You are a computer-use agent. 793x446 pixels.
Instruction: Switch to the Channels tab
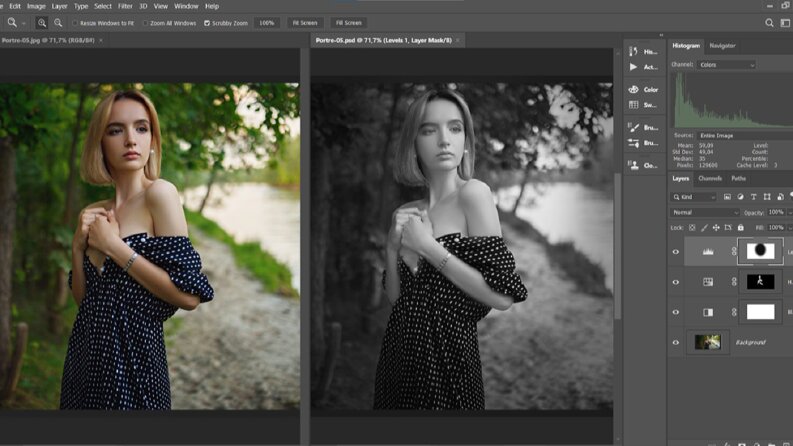710,179
